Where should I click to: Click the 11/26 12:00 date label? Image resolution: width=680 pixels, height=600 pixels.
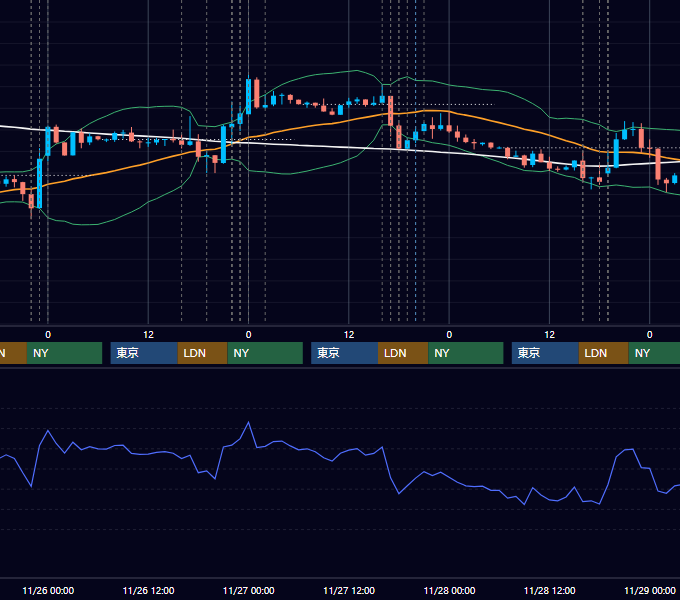click(x=148, y=590)
